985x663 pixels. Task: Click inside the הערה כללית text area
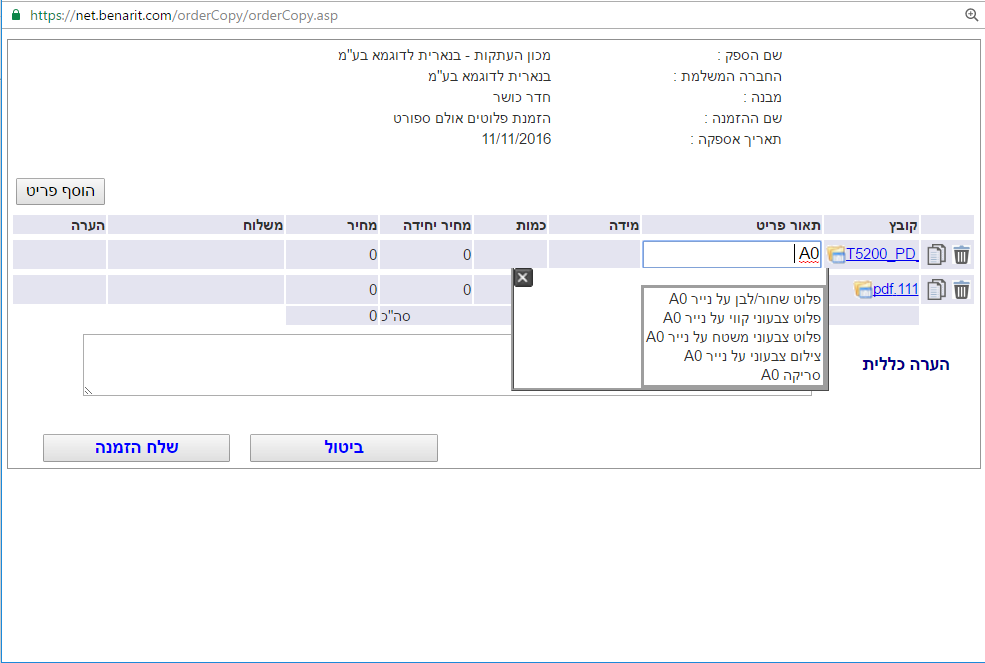(x=300, y=364)
